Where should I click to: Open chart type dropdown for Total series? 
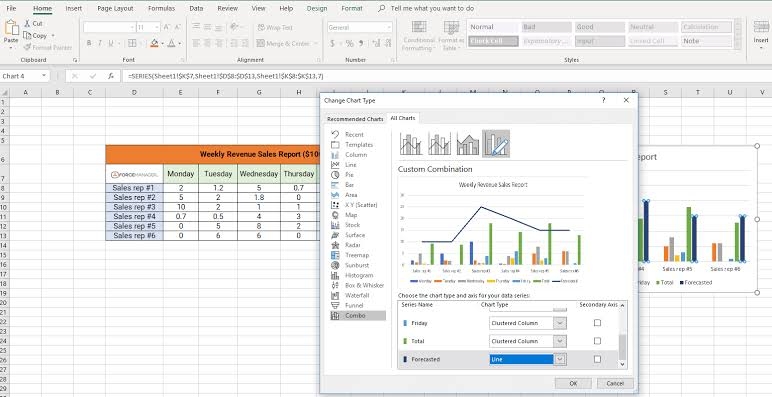tap(560, 341)
